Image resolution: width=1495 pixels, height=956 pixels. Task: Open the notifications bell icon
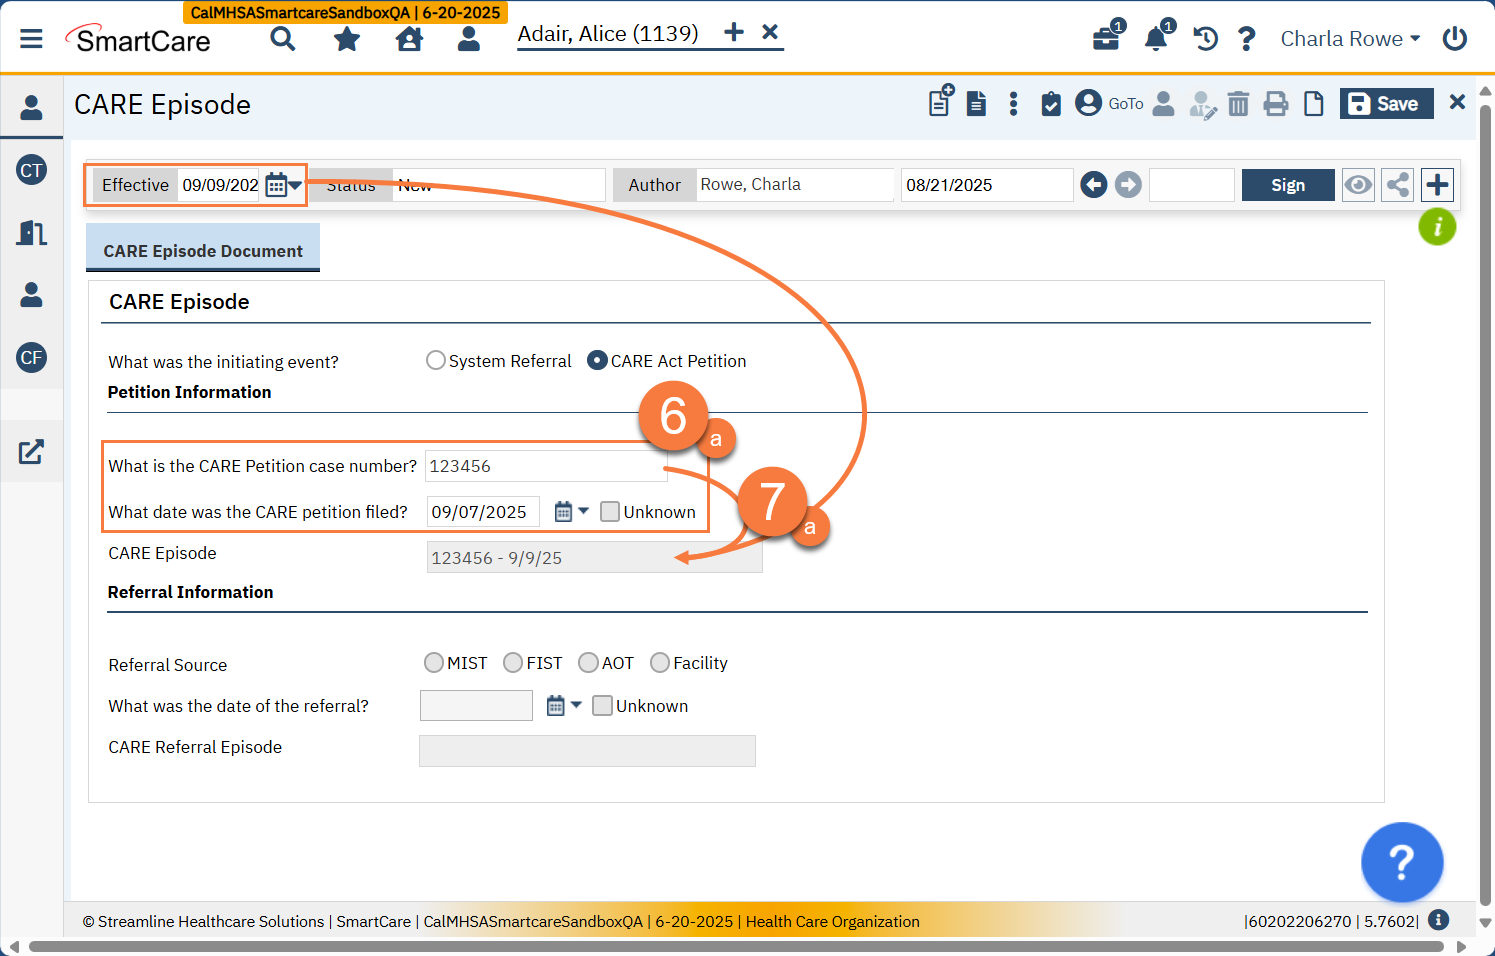(1156, 39)
